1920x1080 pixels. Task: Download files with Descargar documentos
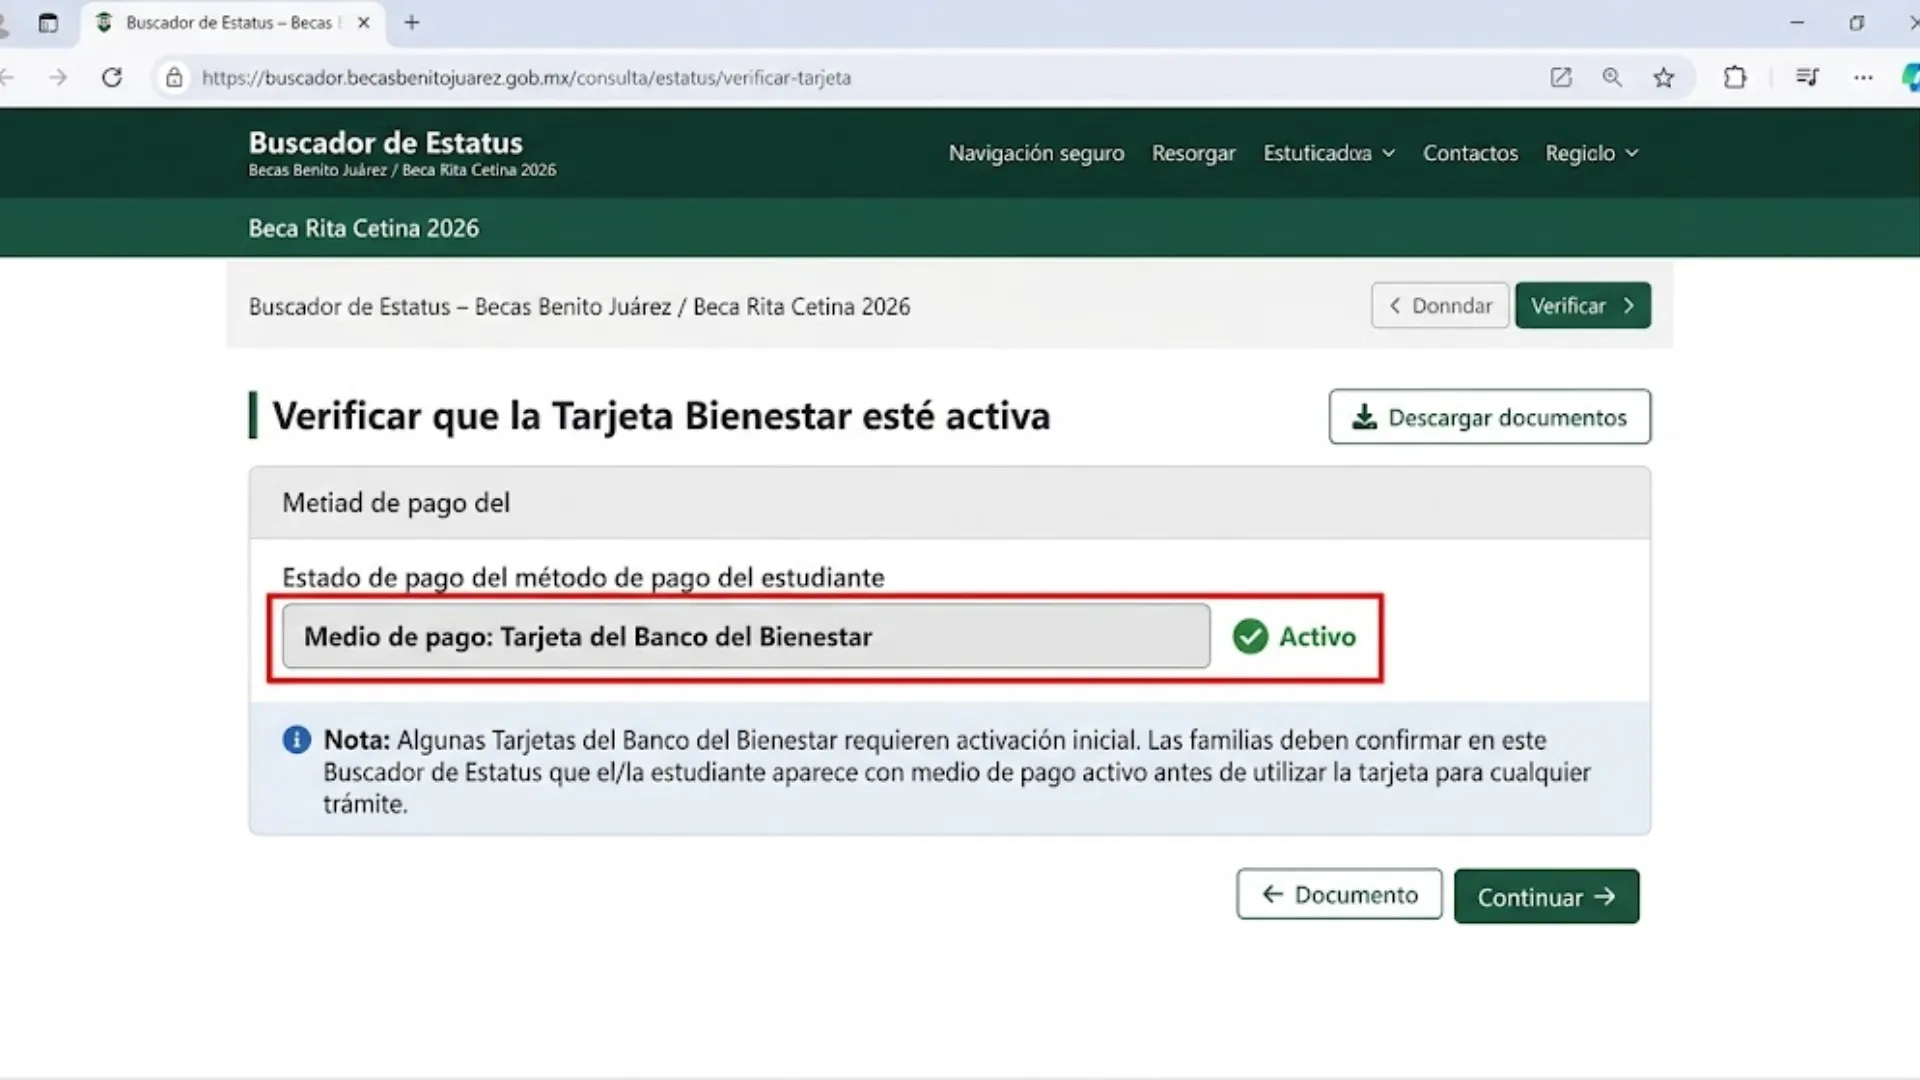1489,417
